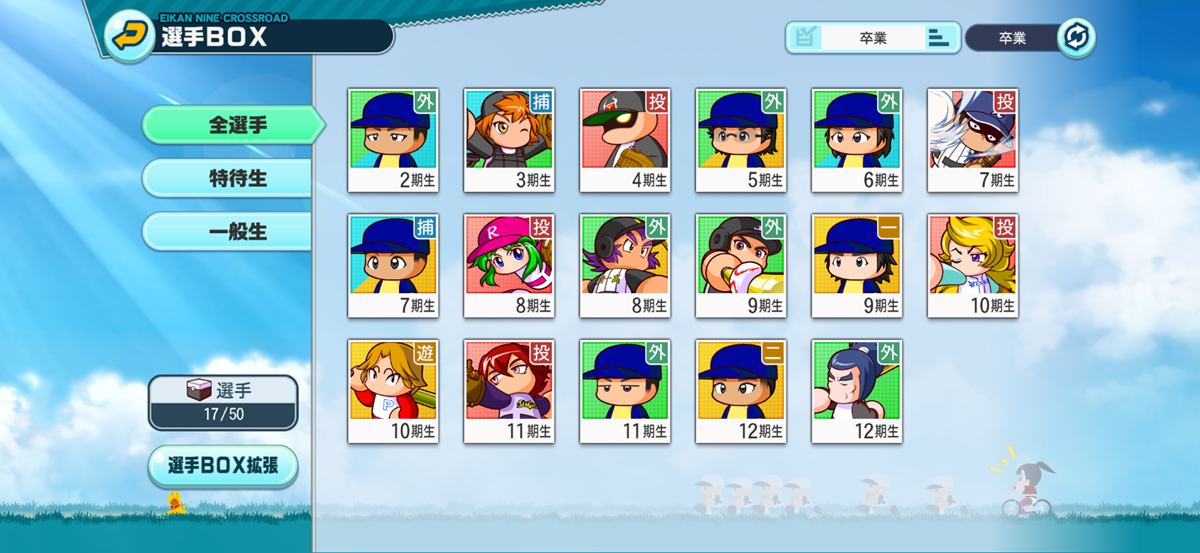Select the purple-haired outfielder 8期生 card
1200x553 pixels.
(x=625, y=266)
